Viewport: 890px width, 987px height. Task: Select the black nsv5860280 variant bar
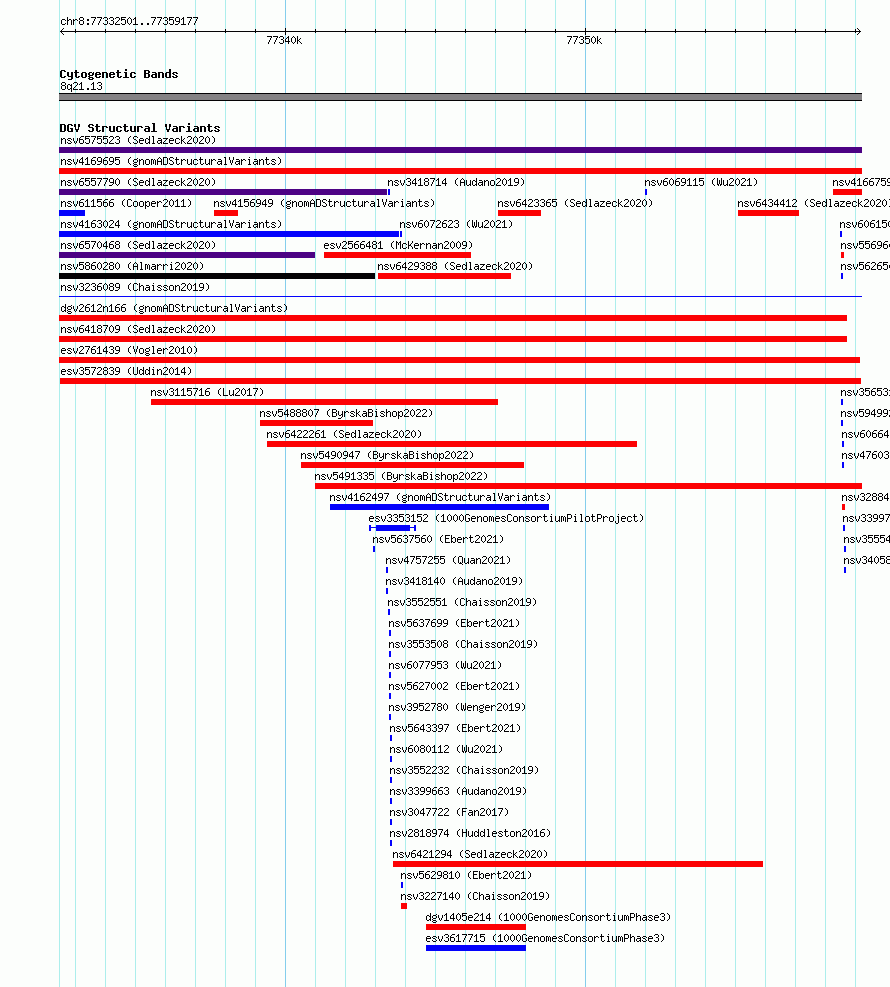pyautogui.click(x=217, y=276)
